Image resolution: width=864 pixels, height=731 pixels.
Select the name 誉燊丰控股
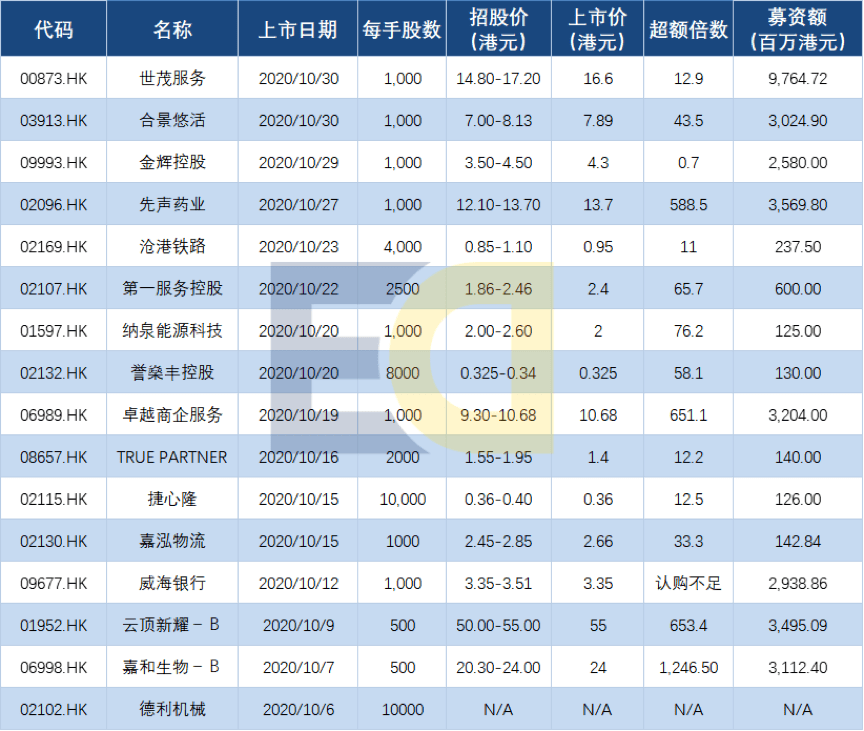(172, 373)
